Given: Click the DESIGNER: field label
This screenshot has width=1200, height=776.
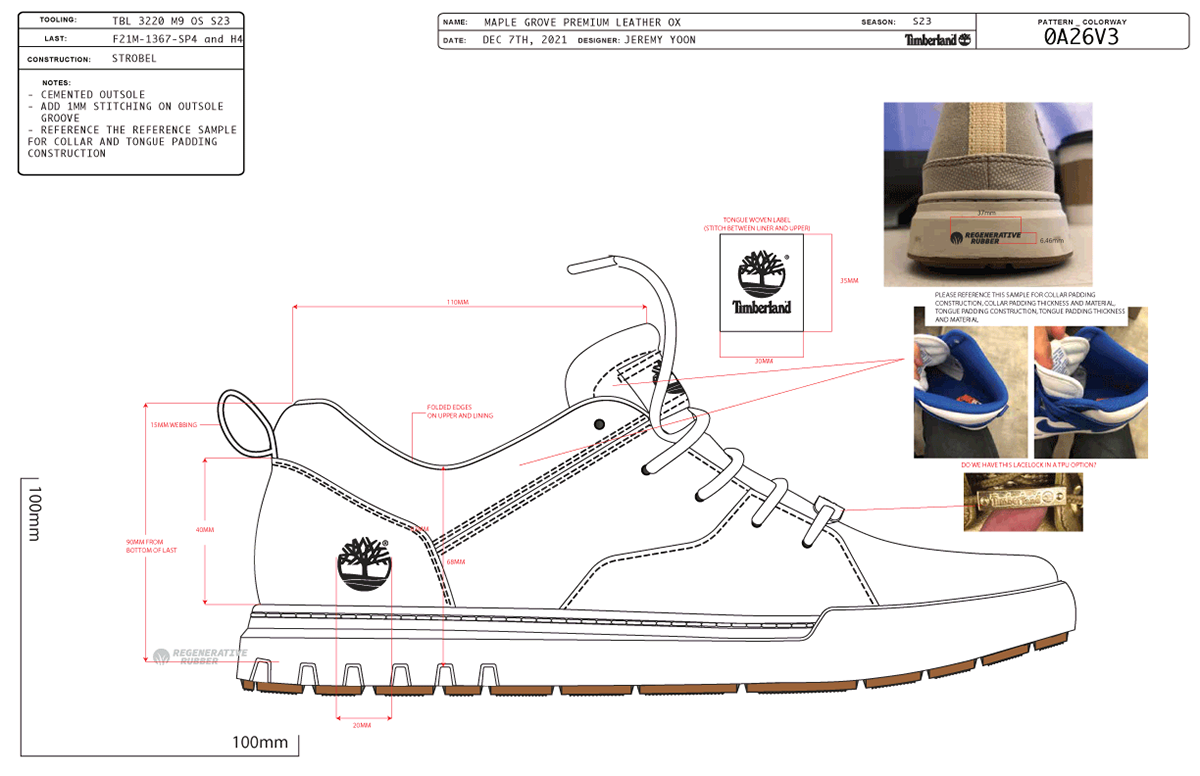Looking at the screenshot, I should click(x=598, y=40).
